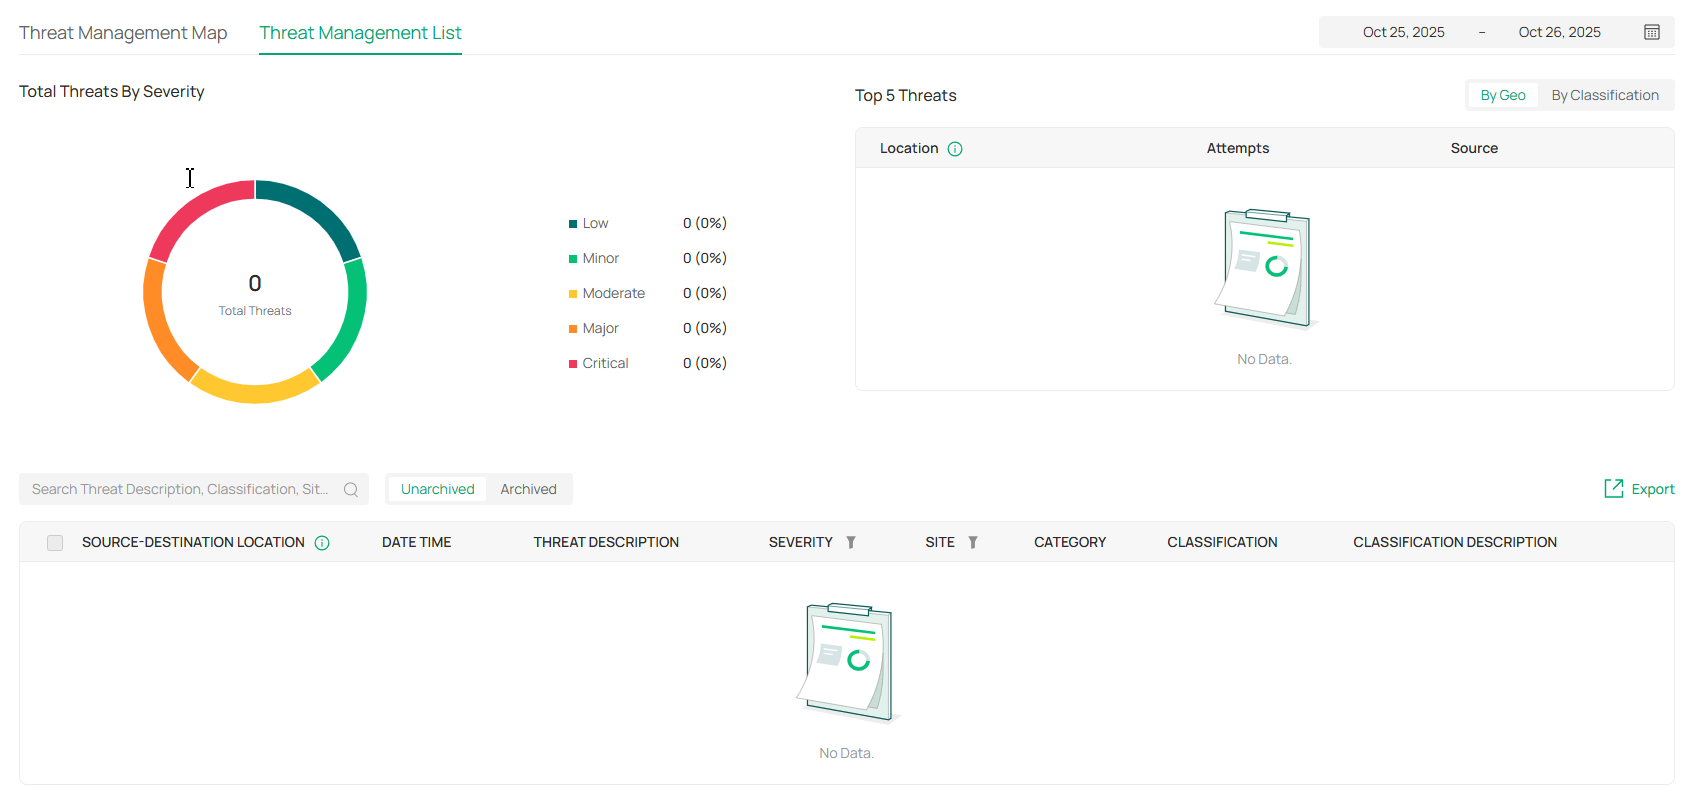Show Unarchived threats
This screenshot has width=1699, height=786.
pyautogui.click(x=438, y=489)
